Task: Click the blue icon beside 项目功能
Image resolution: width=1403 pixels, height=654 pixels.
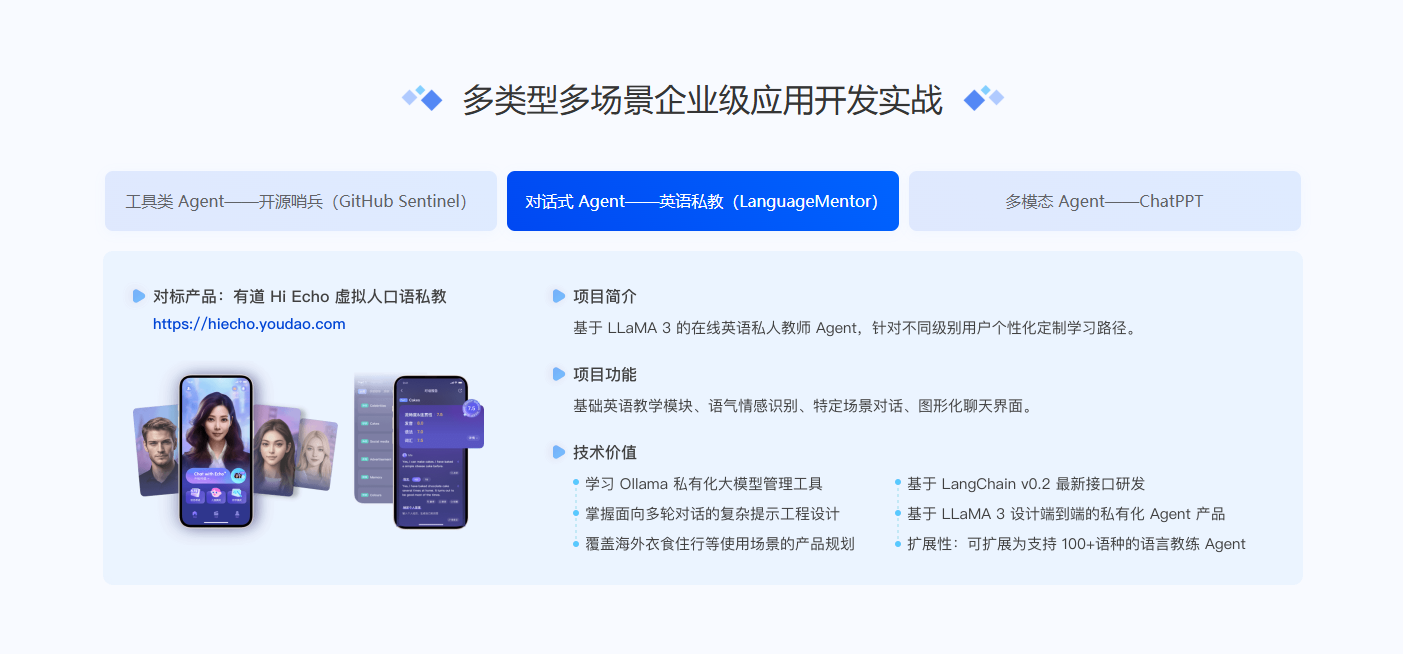Action: pyautogui.click(x=559, y=374)
